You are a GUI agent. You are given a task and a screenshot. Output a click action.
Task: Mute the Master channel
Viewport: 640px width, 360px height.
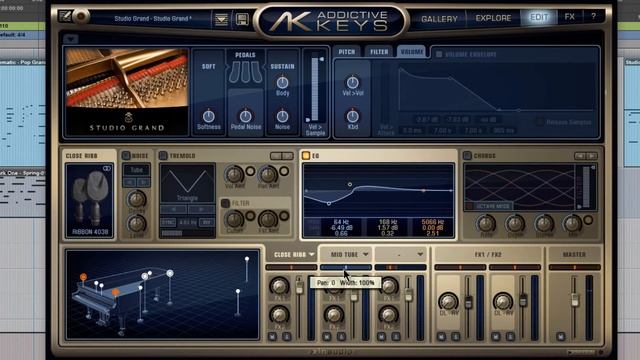pos(560,337)
